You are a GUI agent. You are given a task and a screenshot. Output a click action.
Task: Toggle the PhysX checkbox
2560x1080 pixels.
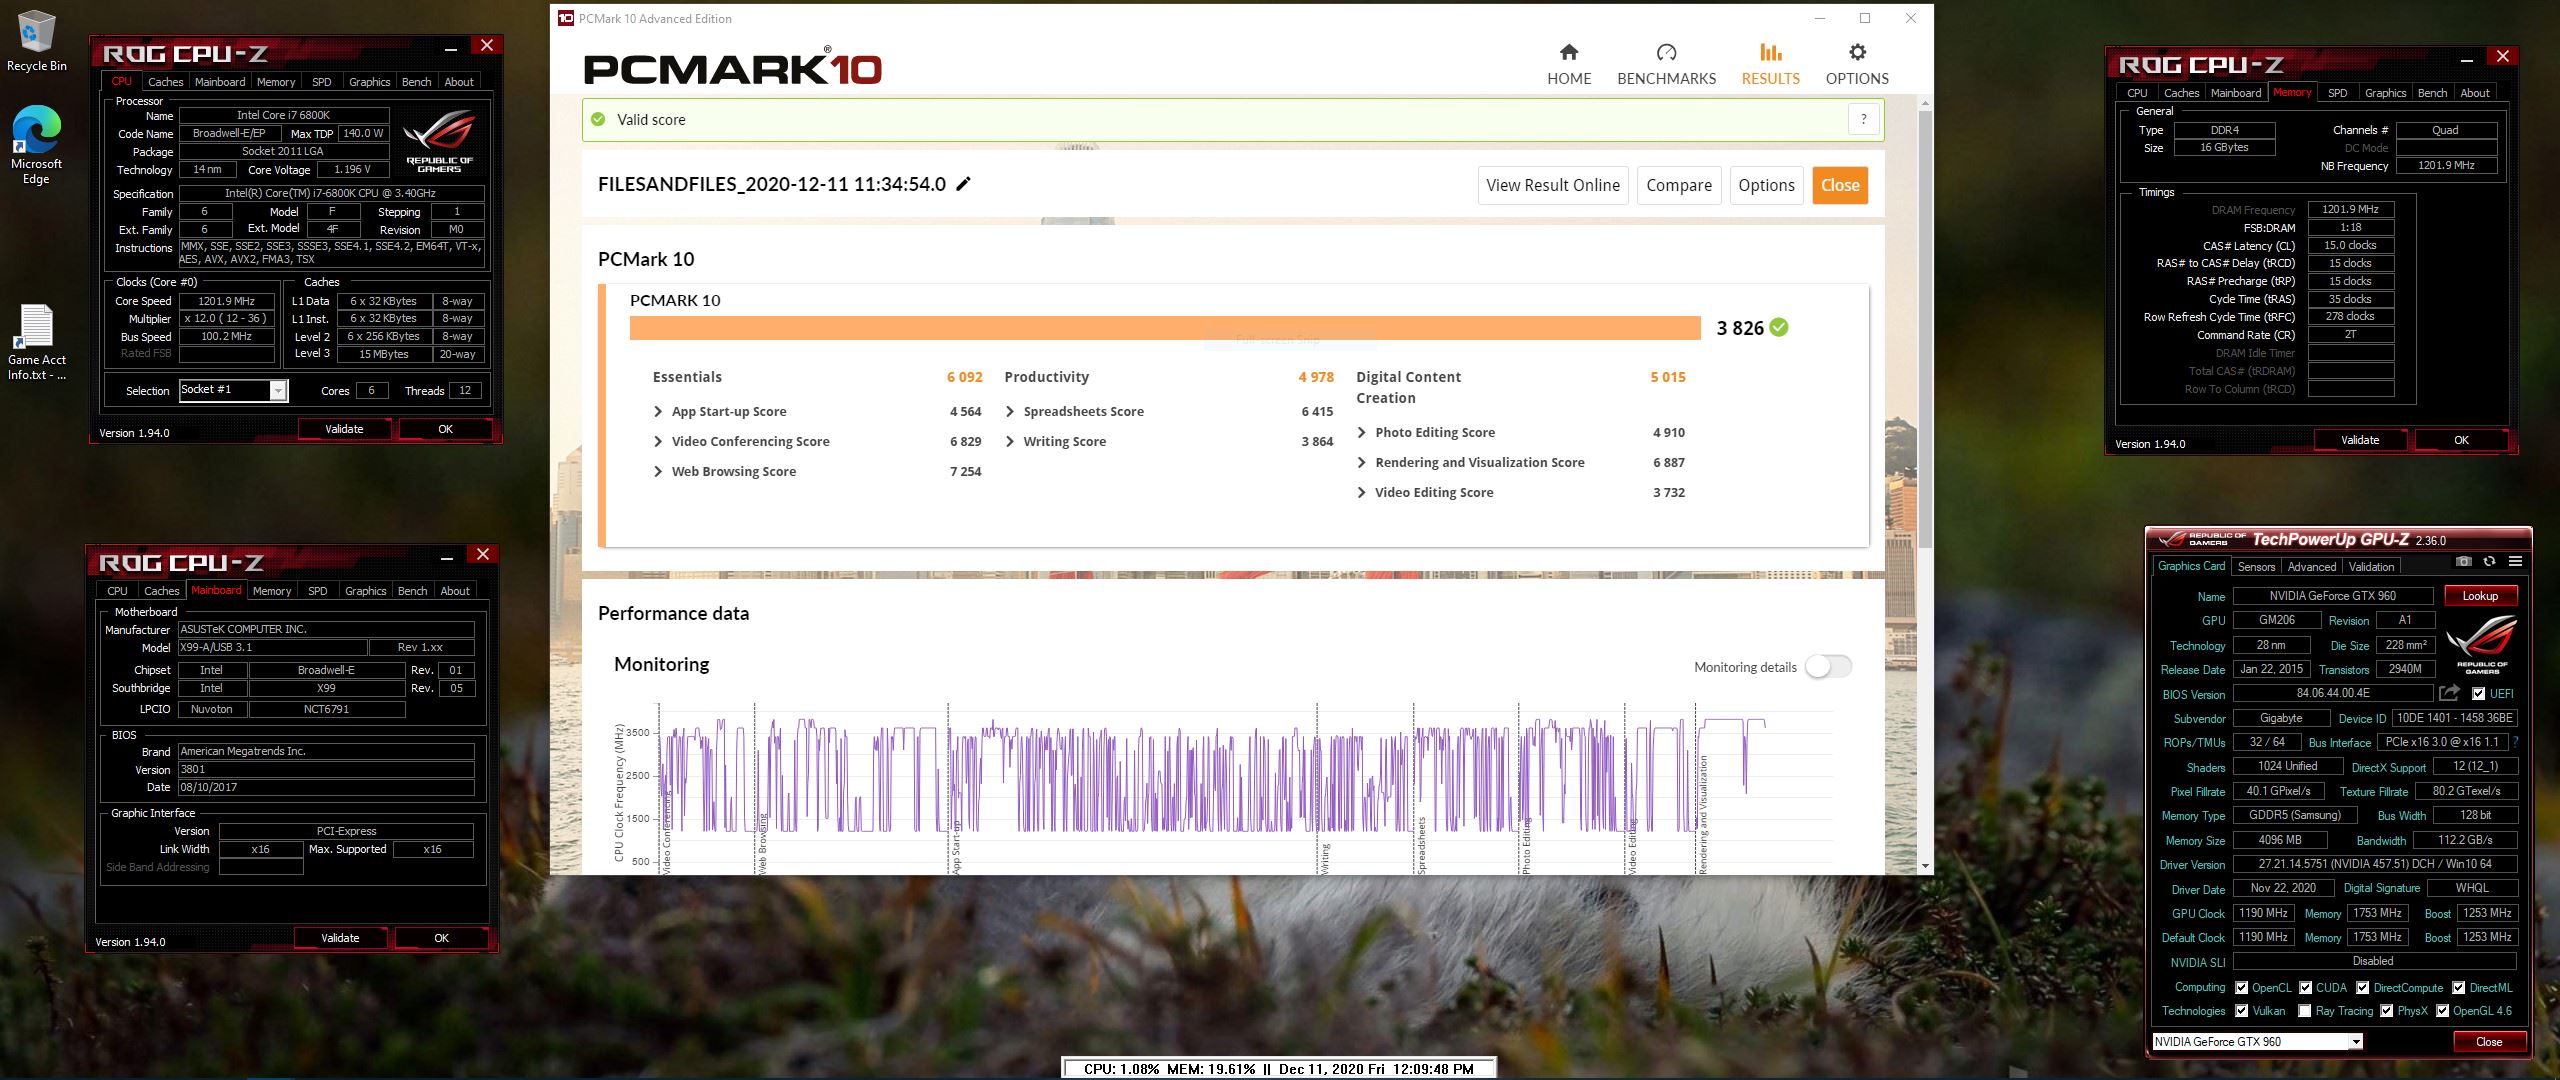click(2386, 1011)
